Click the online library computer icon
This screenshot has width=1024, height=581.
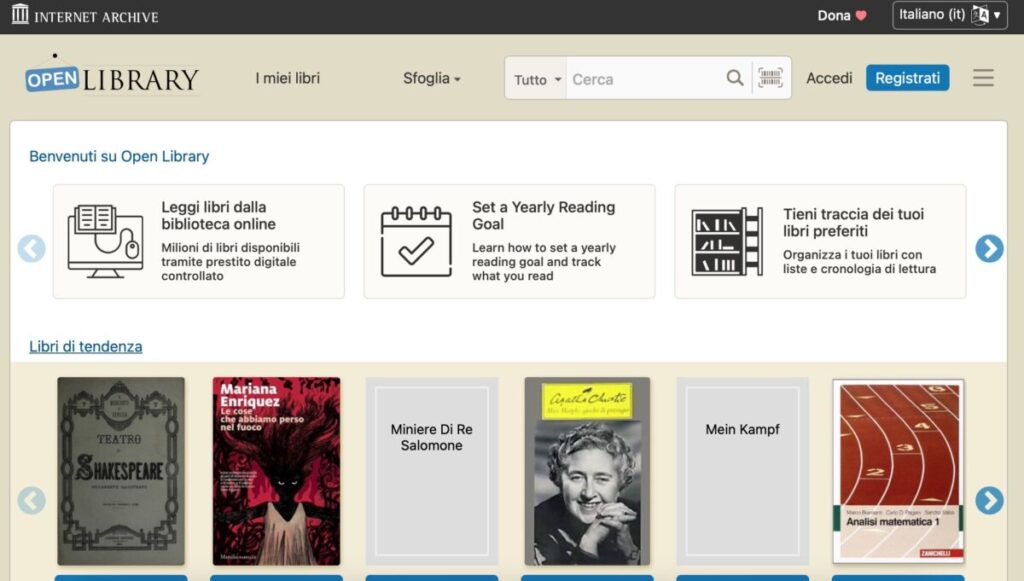point(105,241)
